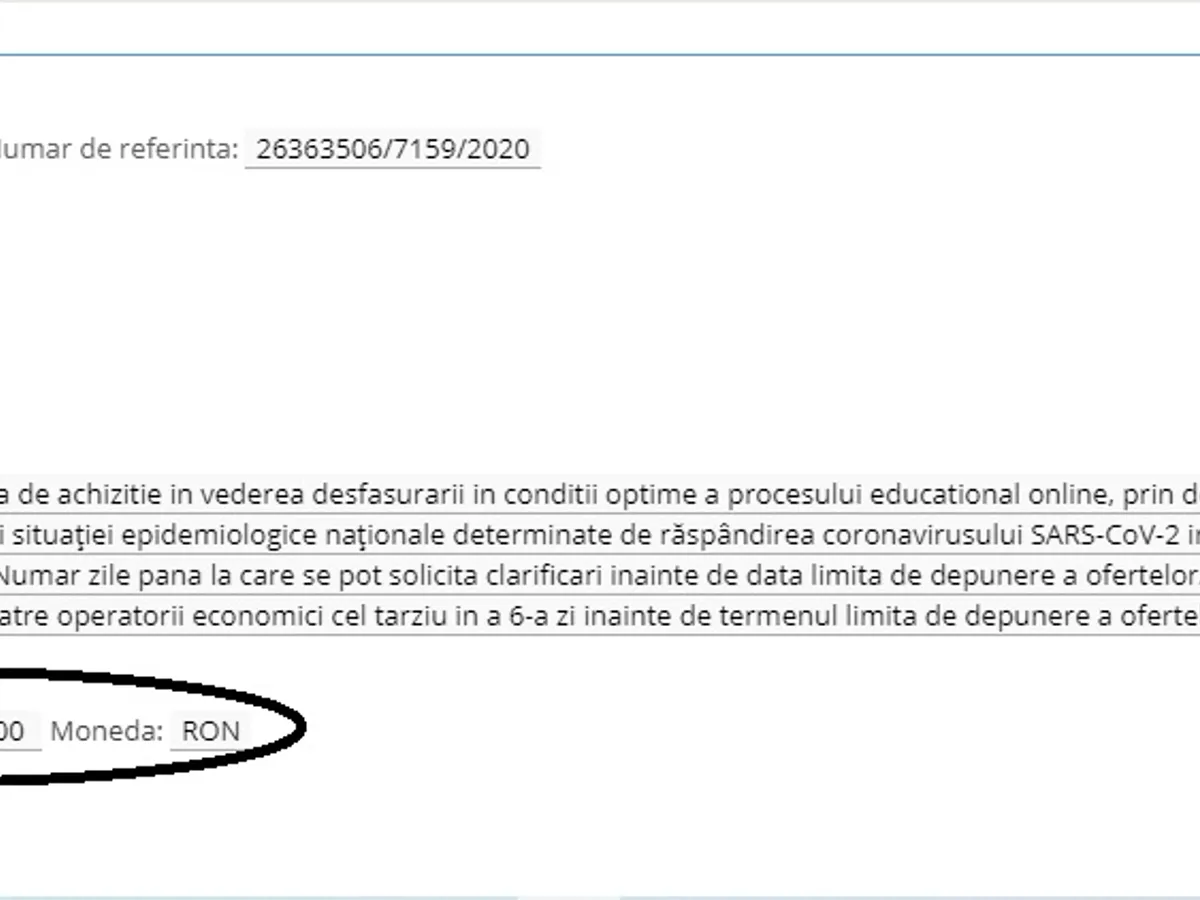
Task: Click the line mentioning 'situației epidemiologice naționale'
Action: tap(600, 535)
